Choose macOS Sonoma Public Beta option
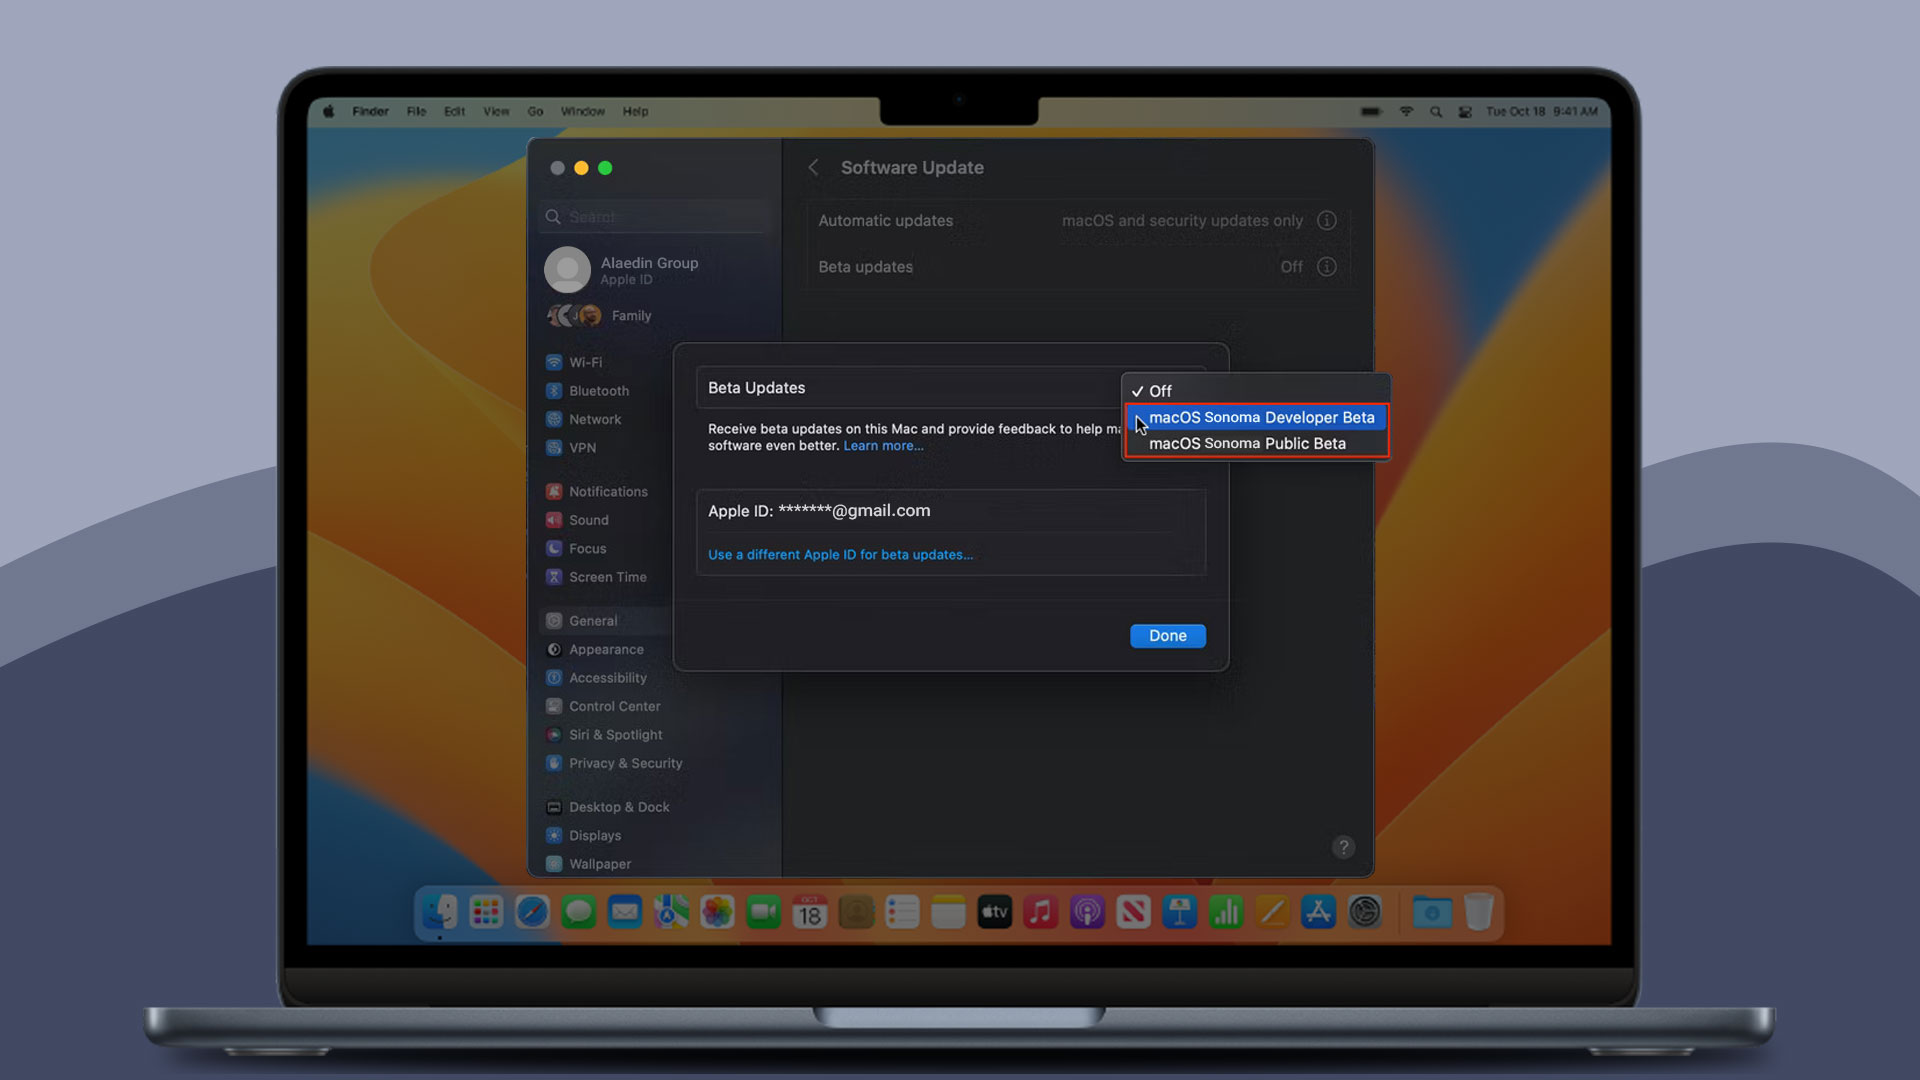The width and height of the screenshot is (1920, 1080). 1256,443
